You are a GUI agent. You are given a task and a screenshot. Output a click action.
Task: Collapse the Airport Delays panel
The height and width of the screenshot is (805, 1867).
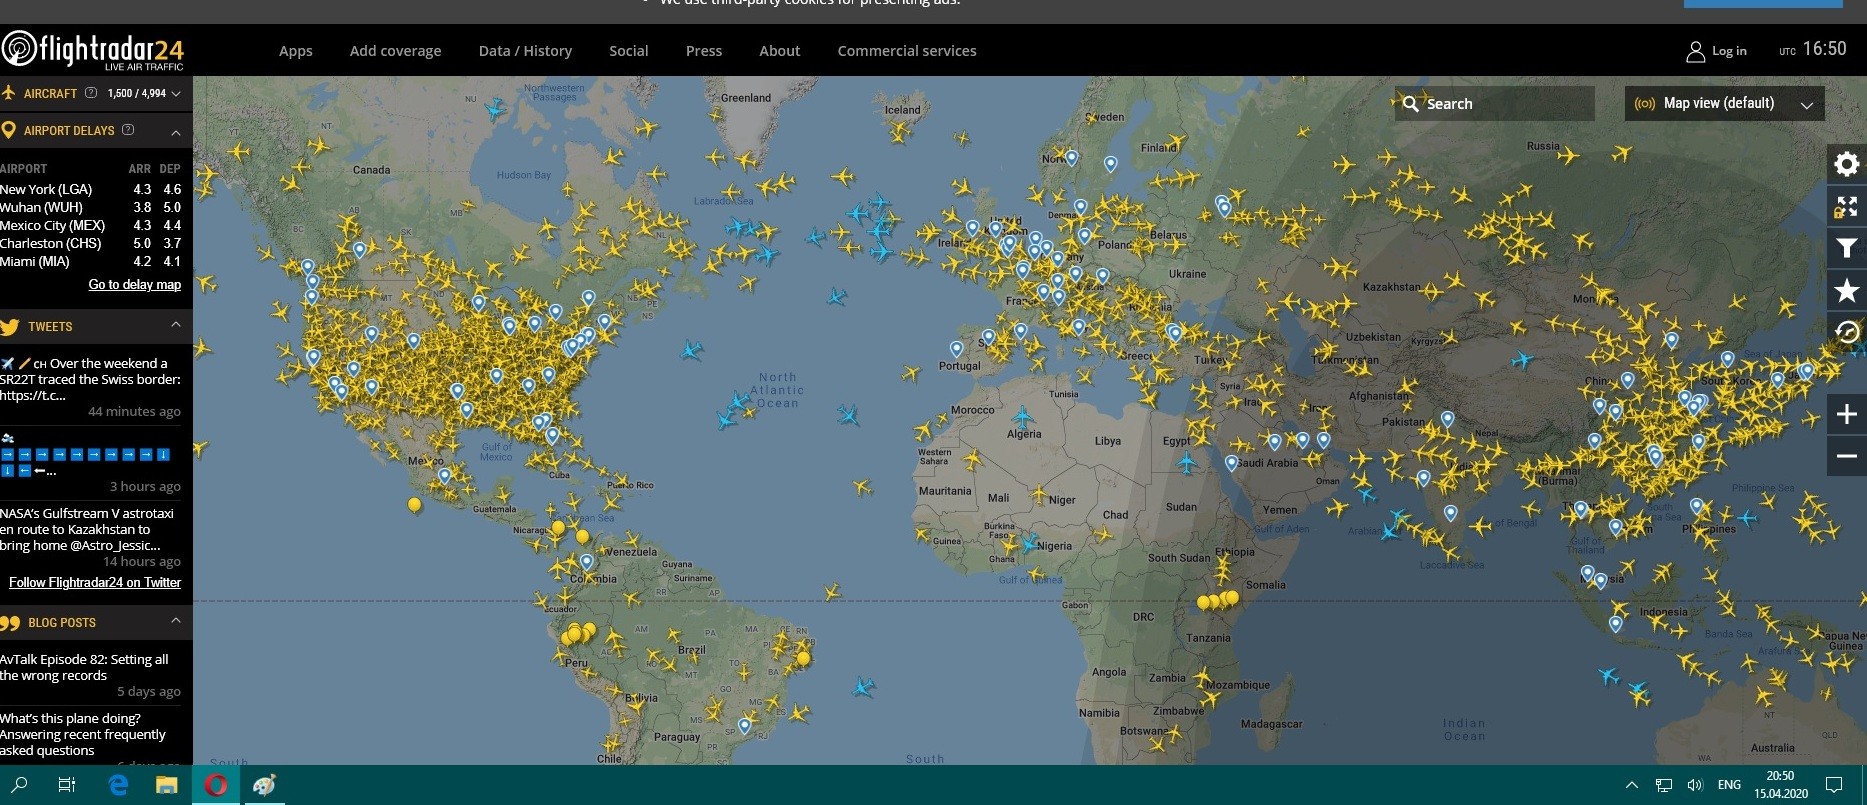pyautogui.click(x=176, y=131)
